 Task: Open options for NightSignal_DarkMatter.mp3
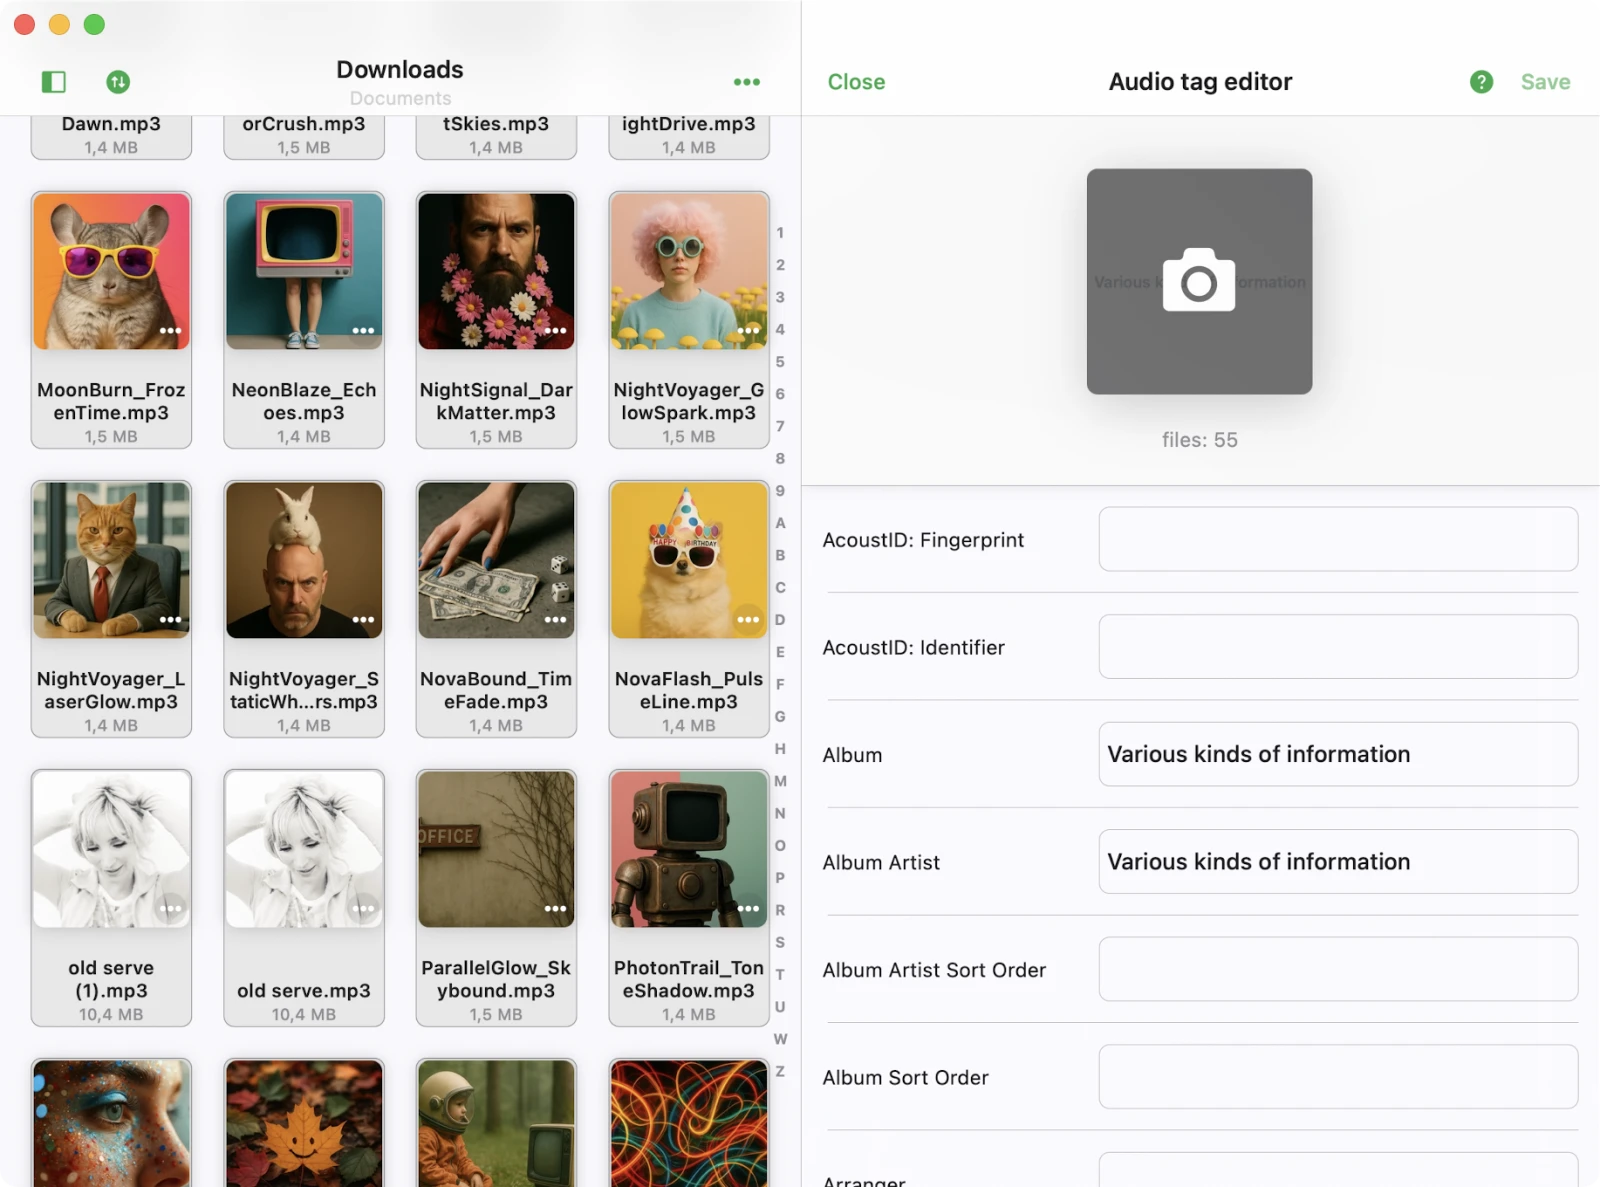[x=555, y=331]
